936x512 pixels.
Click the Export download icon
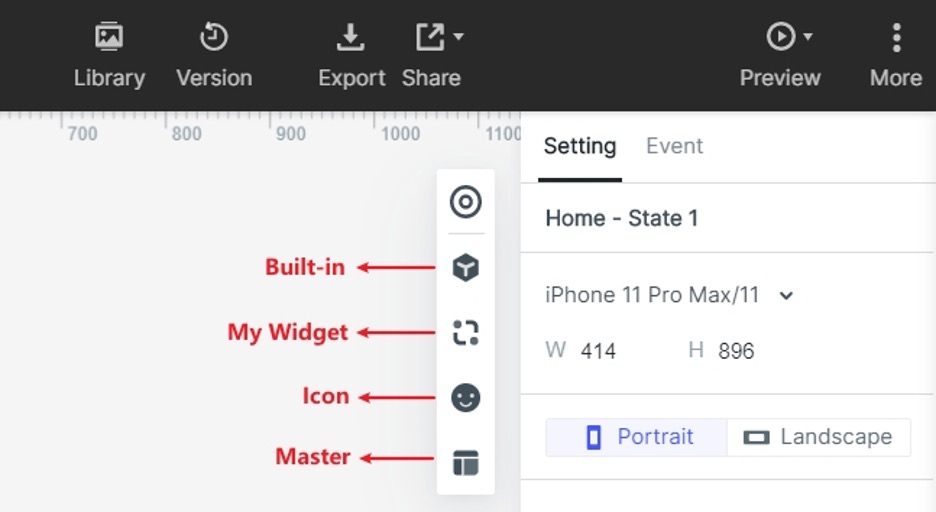351,39
